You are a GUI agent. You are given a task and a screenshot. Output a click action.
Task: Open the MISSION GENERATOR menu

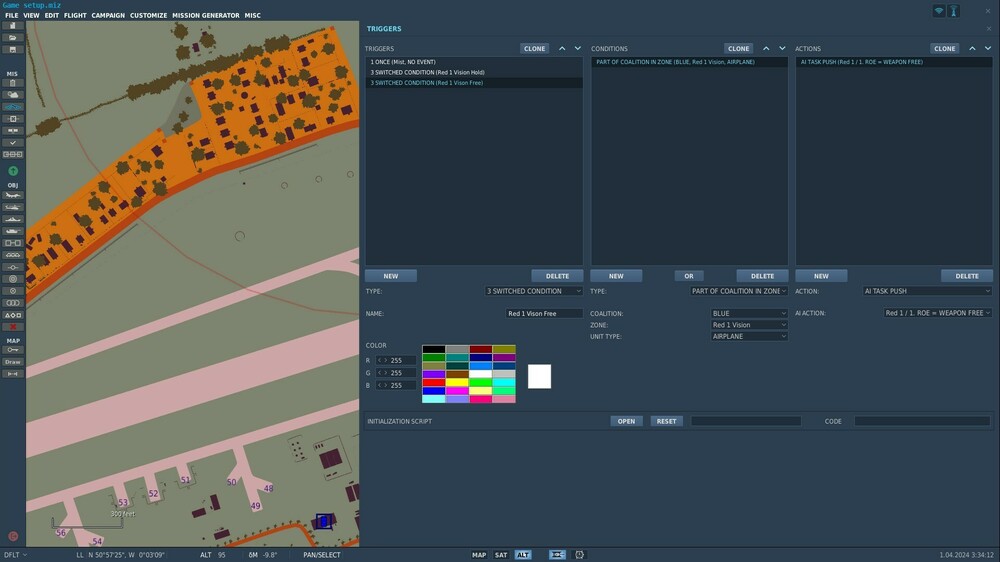[x=205, y=16]
